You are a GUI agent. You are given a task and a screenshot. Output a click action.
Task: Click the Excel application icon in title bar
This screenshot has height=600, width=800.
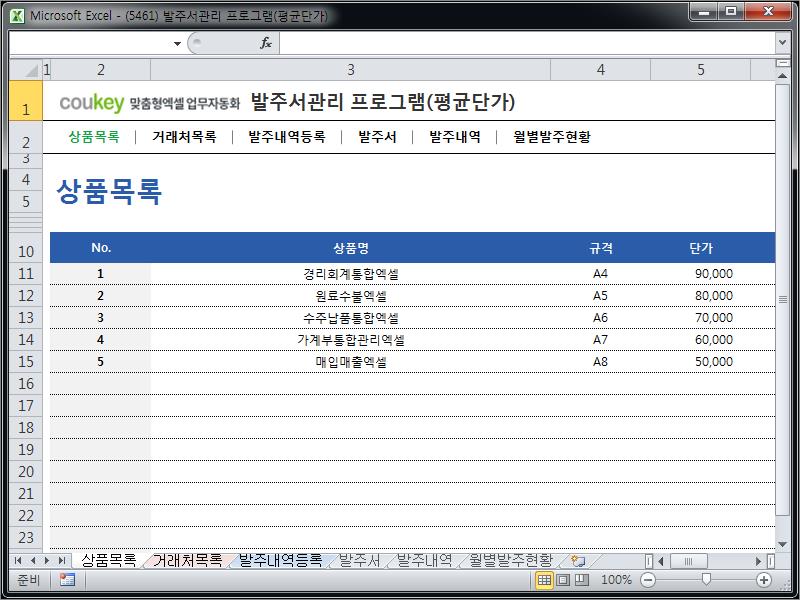[17, 15]
